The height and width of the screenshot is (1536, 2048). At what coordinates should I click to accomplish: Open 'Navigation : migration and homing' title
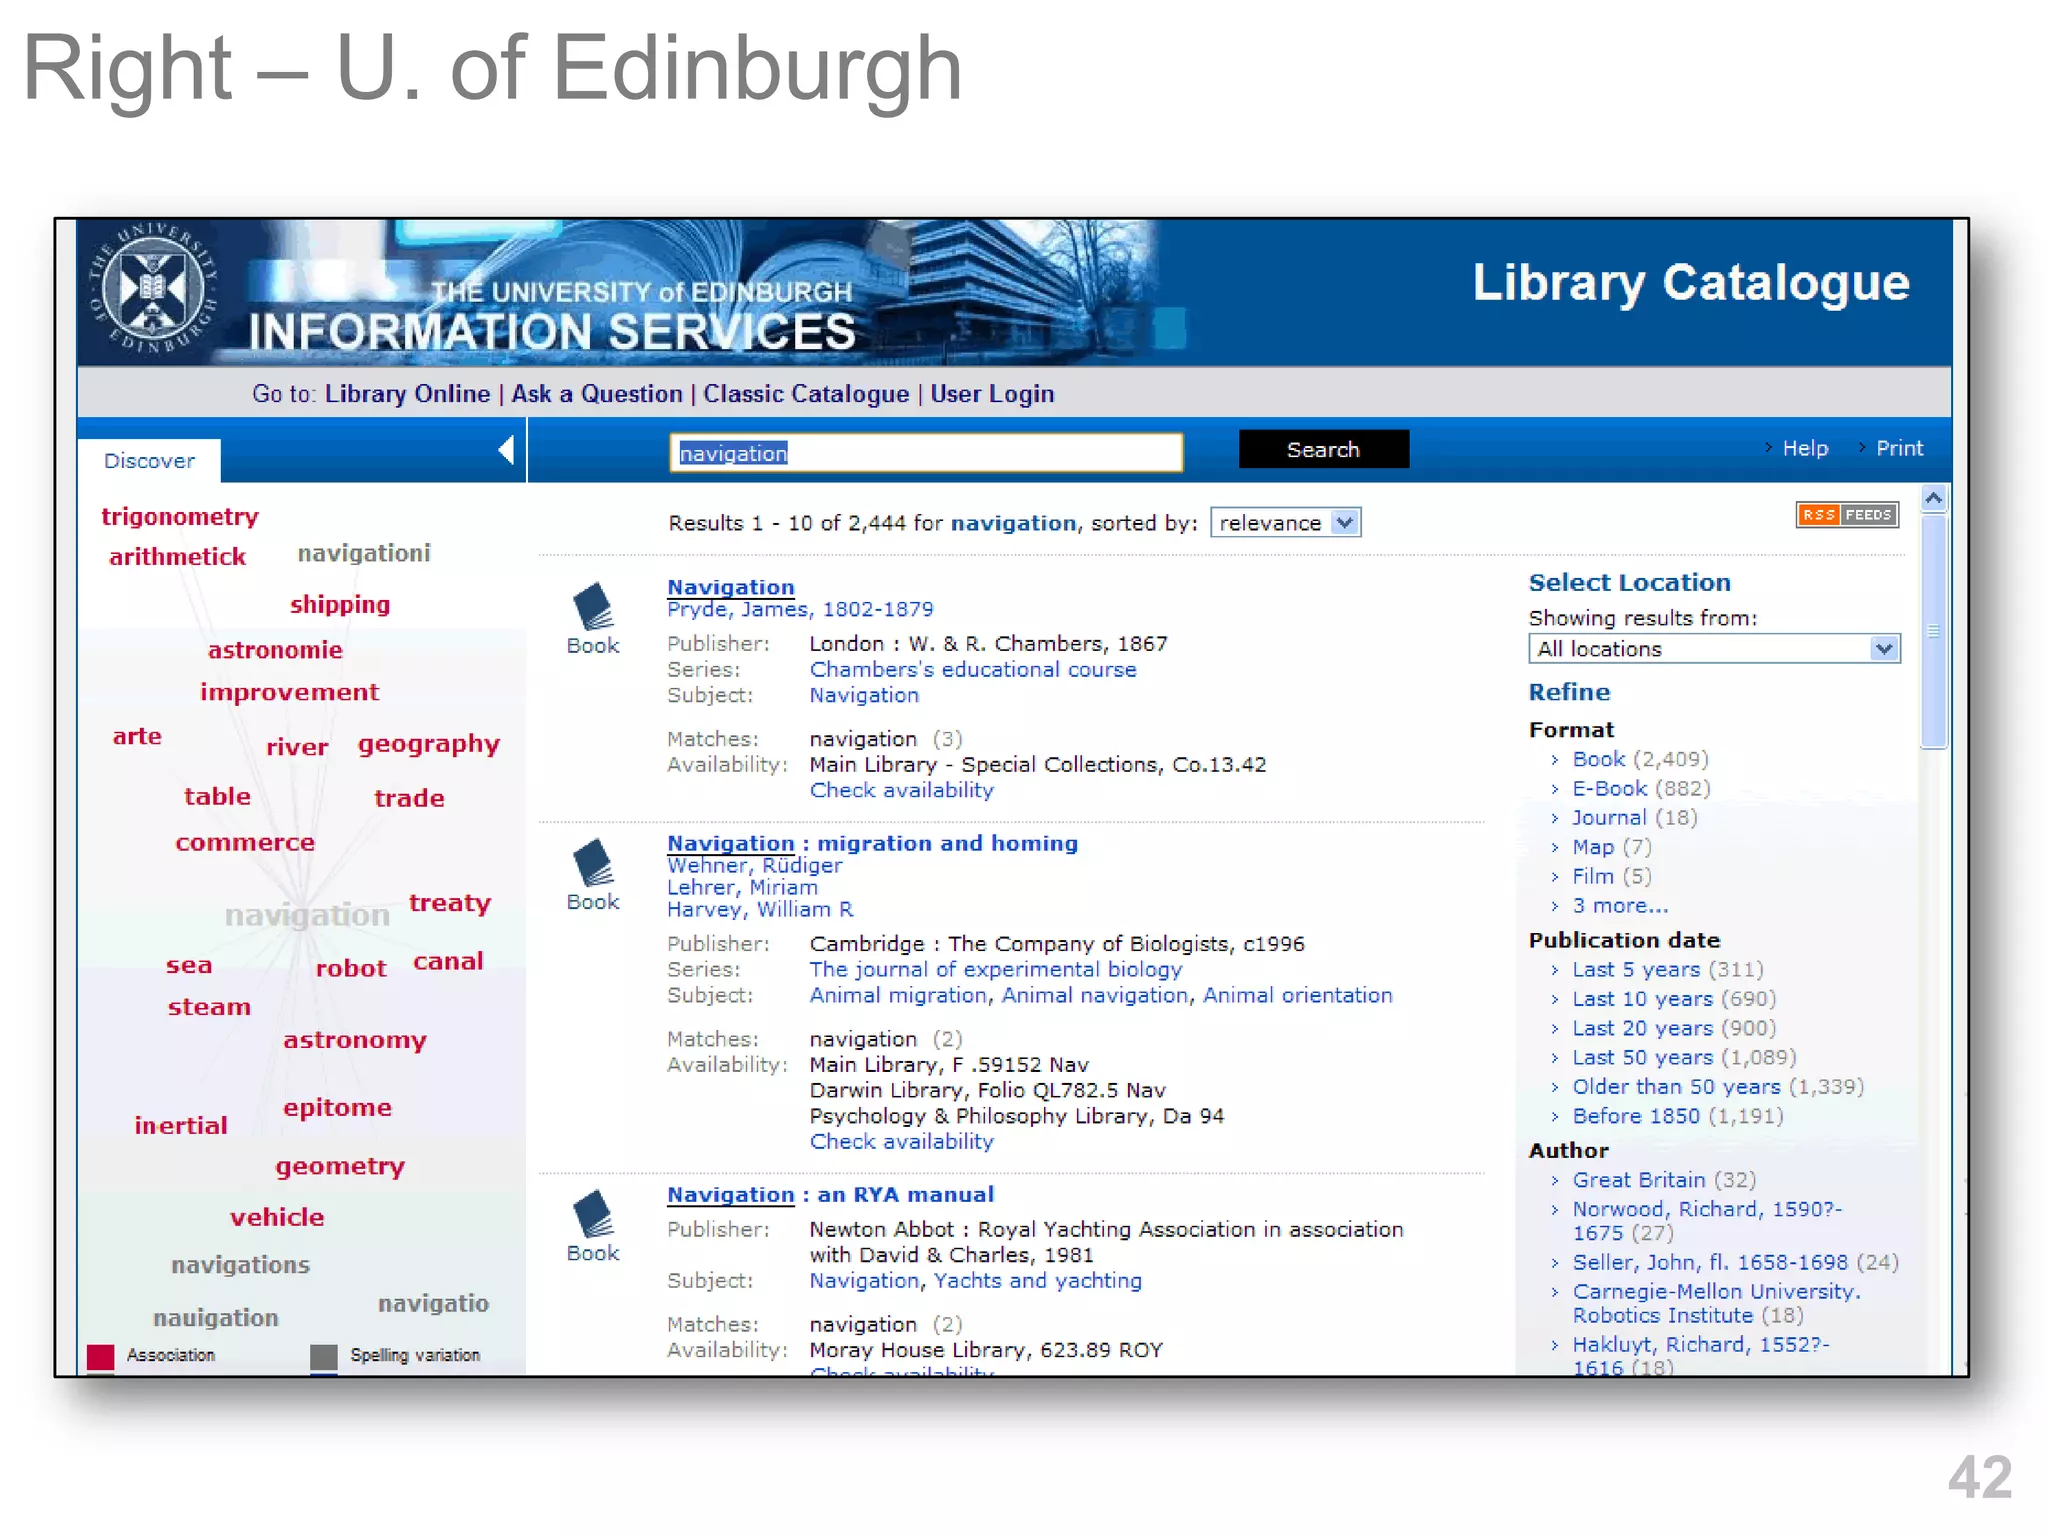pos(872,843)
